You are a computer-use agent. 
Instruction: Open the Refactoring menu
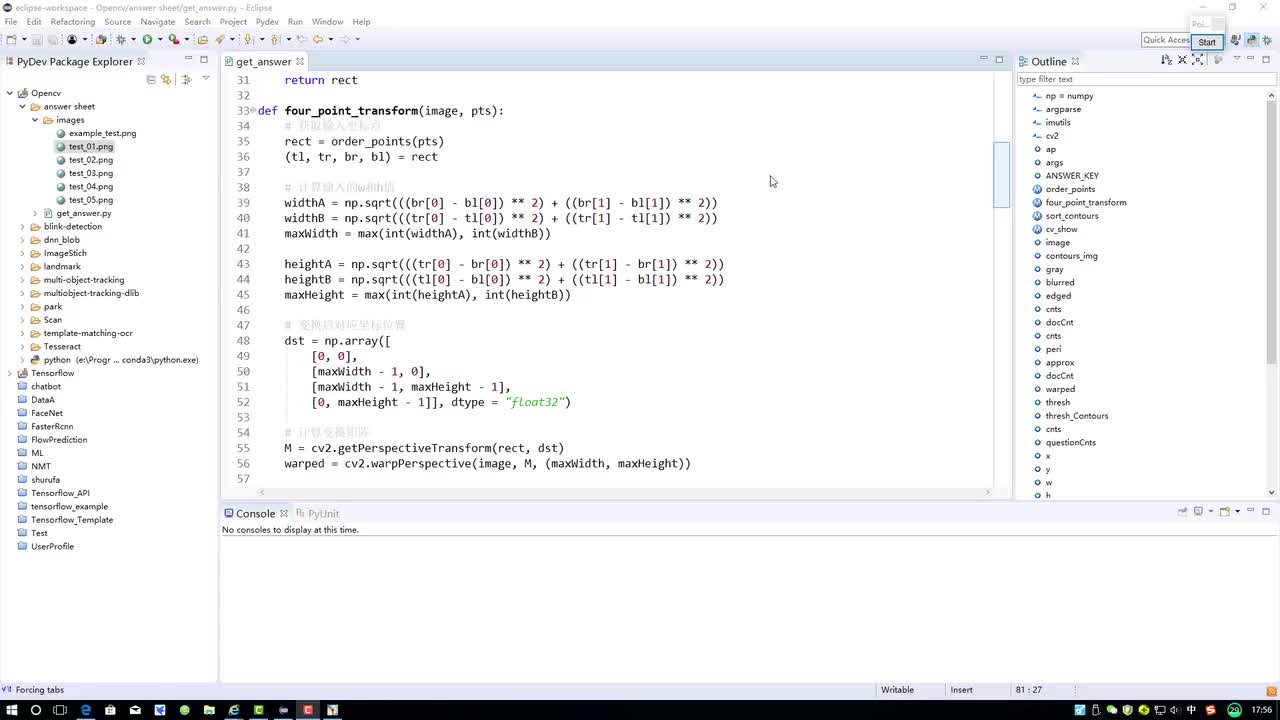pyautogui.click(x=72, y=22)
